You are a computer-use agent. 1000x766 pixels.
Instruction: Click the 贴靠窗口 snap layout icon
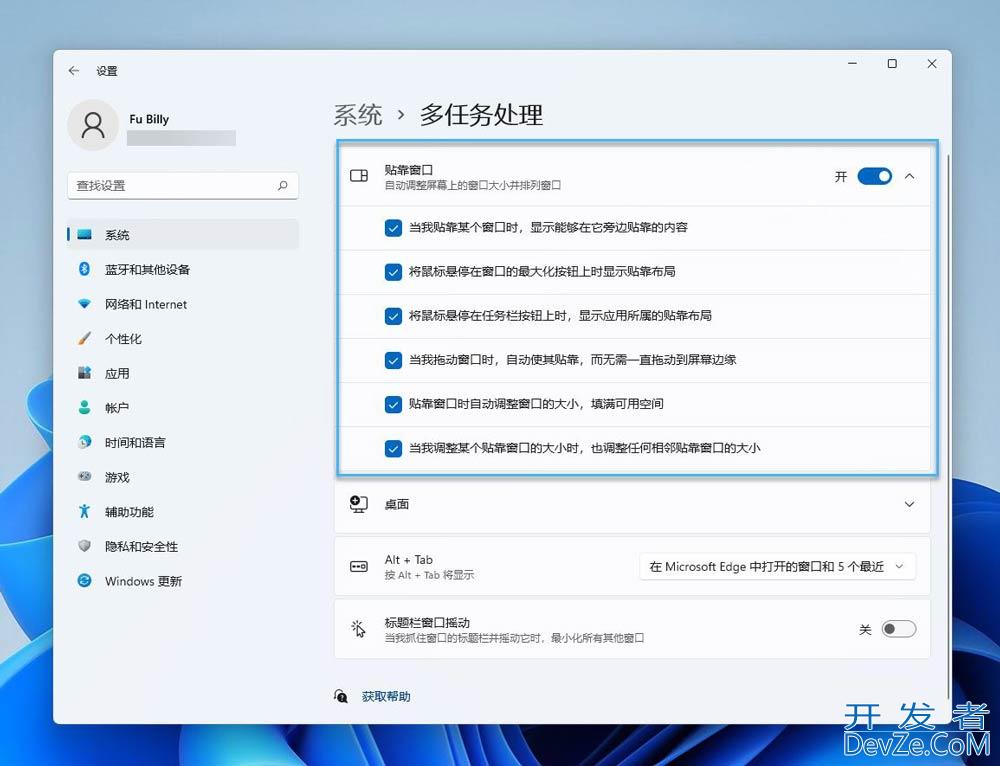(359, 176)
